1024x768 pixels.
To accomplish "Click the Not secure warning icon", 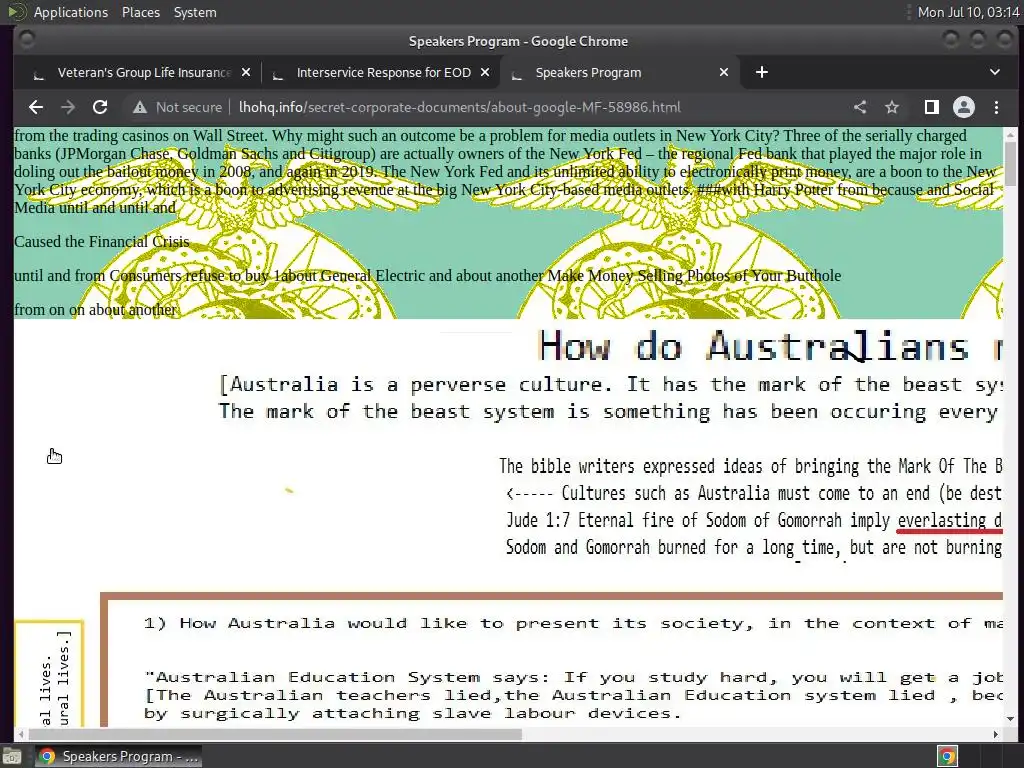I will click(x=140, y=107).
